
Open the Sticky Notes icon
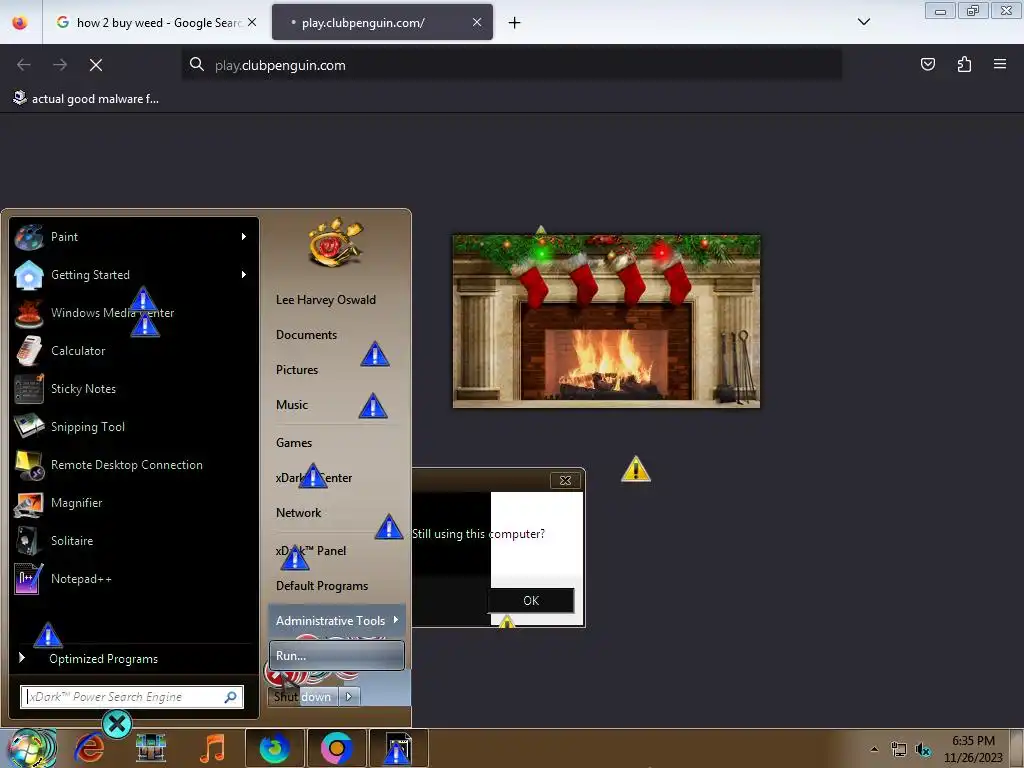pos(29,389)
